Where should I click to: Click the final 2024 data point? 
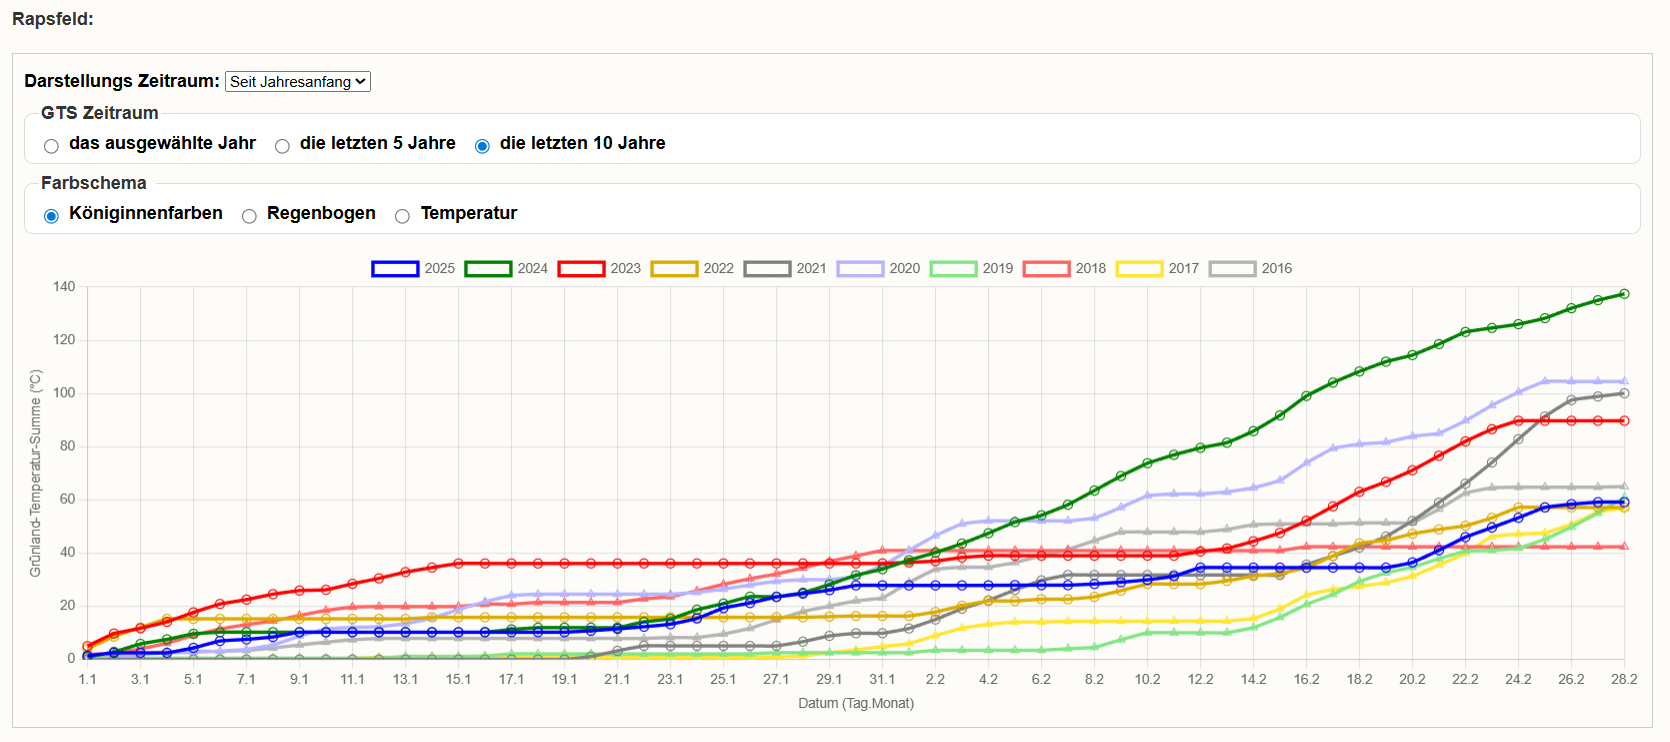pos(1624,294)
